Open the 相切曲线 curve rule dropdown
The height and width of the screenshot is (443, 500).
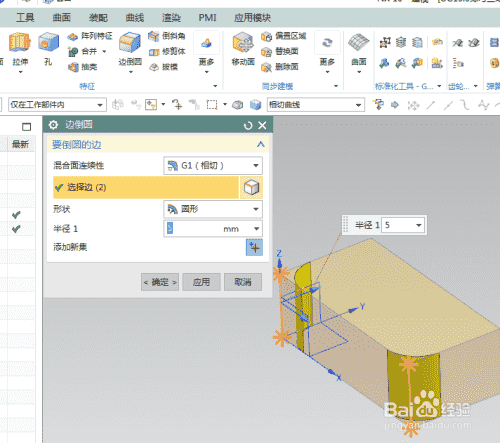(315, 105)
